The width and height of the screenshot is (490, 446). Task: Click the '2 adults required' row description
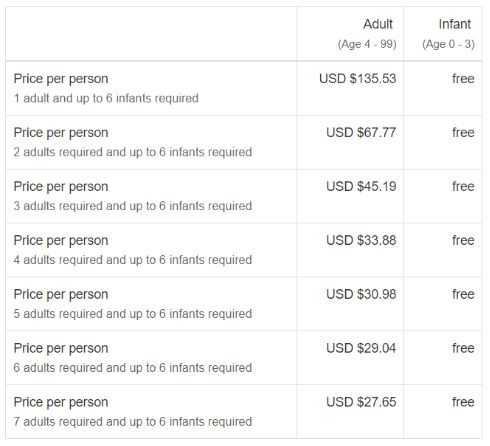click(x=133, y=152)
